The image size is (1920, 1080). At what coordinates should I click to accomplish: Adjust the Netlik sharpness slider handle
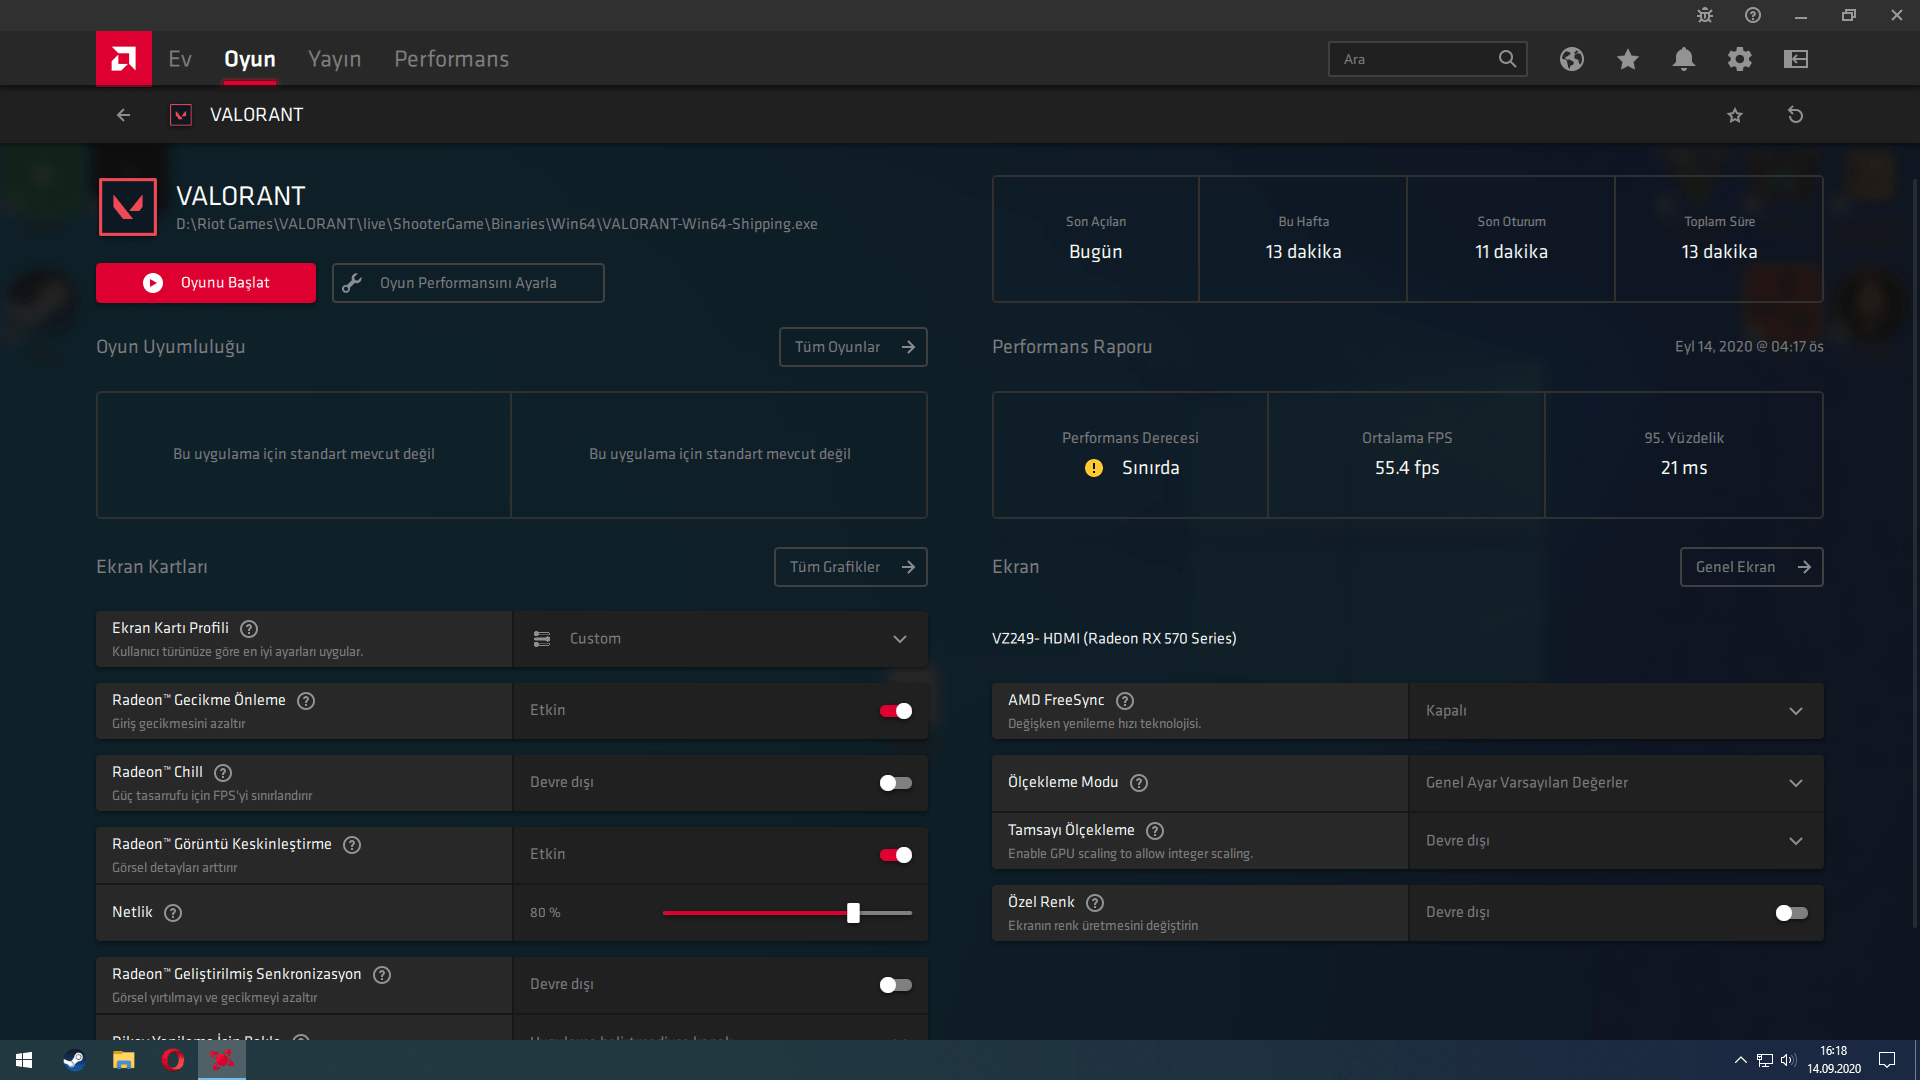coord(853,913)
